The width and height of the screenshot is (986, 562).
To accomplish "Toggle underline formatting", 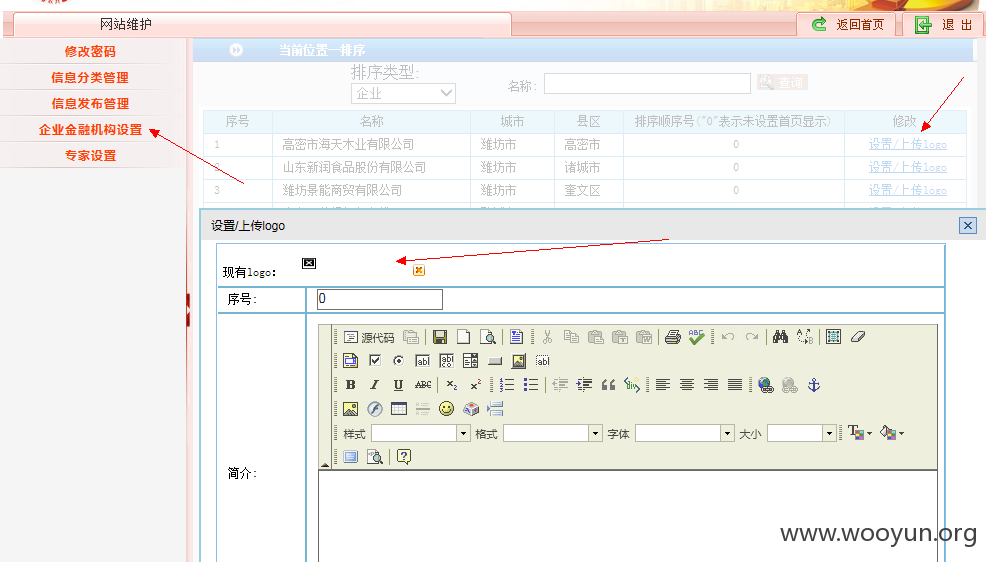I will [x=398, y=385].
